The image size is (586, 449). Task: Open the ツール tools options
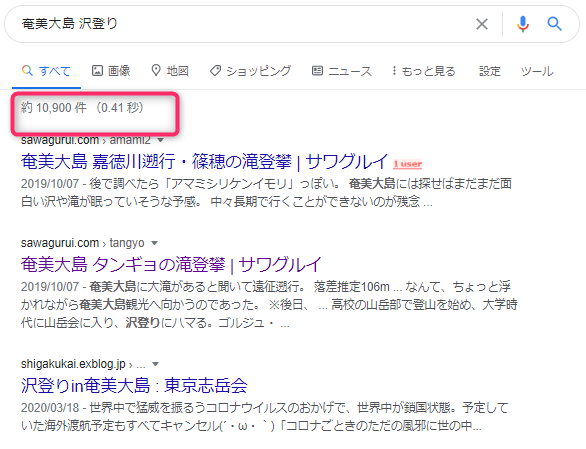point(537,71)
